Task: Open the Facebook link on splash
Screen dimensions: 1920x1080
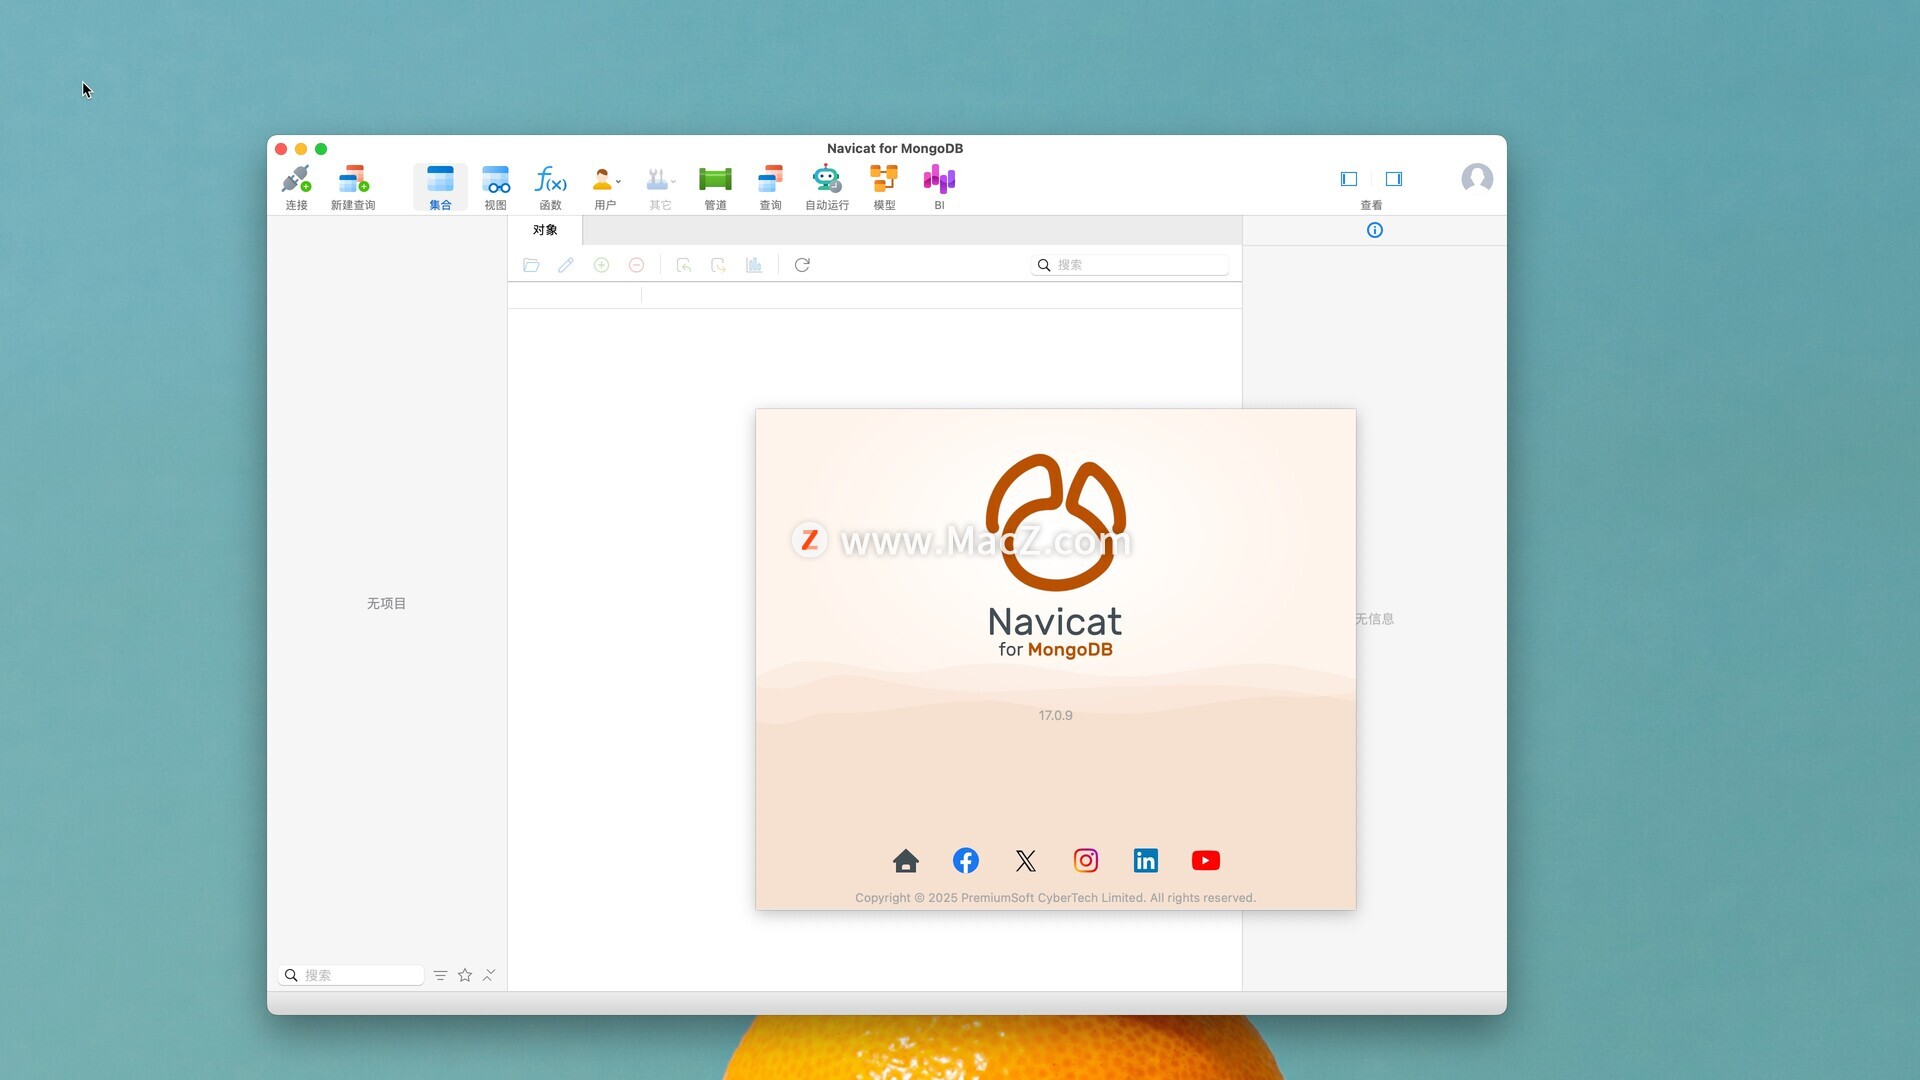Action: click(966, 861)
